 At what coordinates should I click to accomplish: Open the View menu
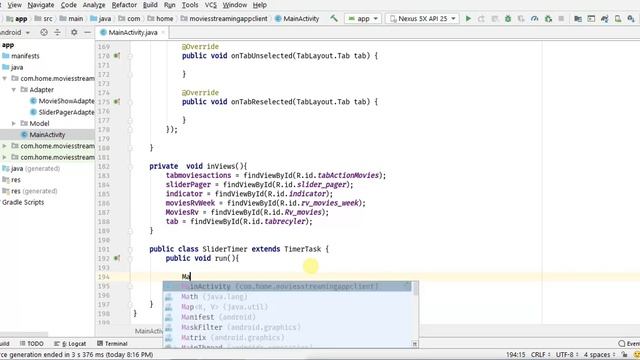coord(15,5)
